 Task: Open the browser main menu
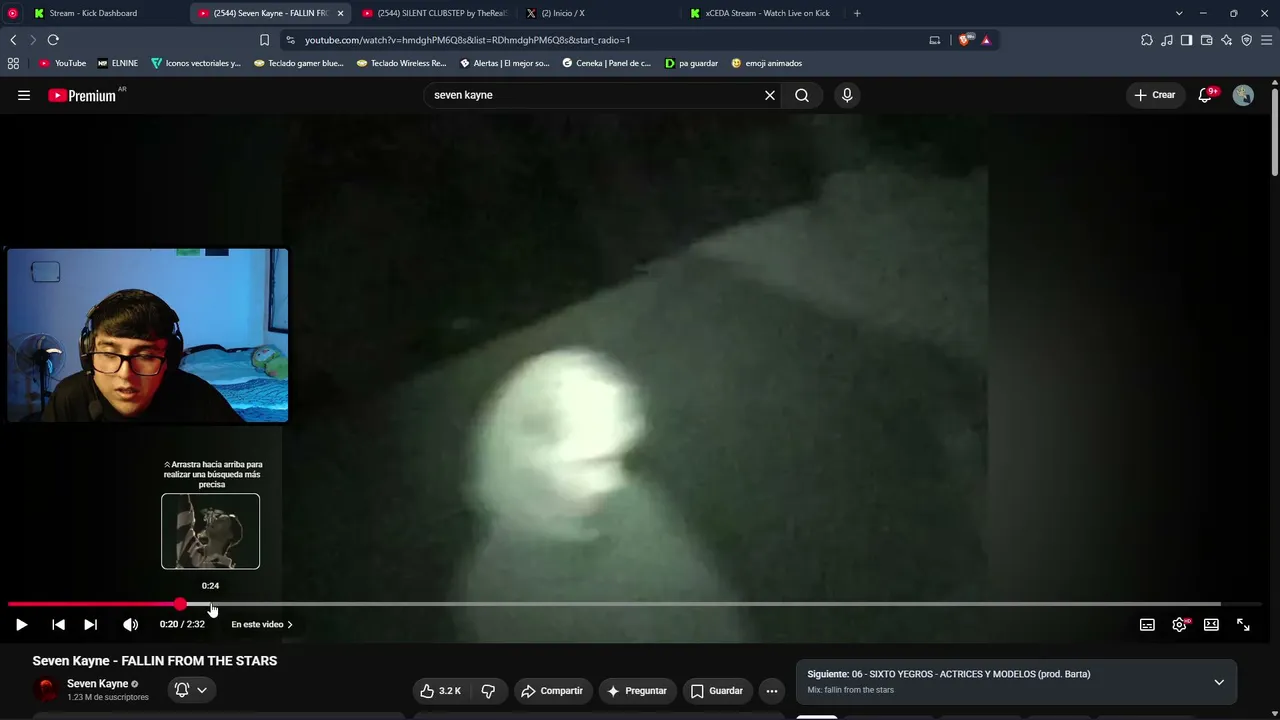click(x=1267, y=40)
